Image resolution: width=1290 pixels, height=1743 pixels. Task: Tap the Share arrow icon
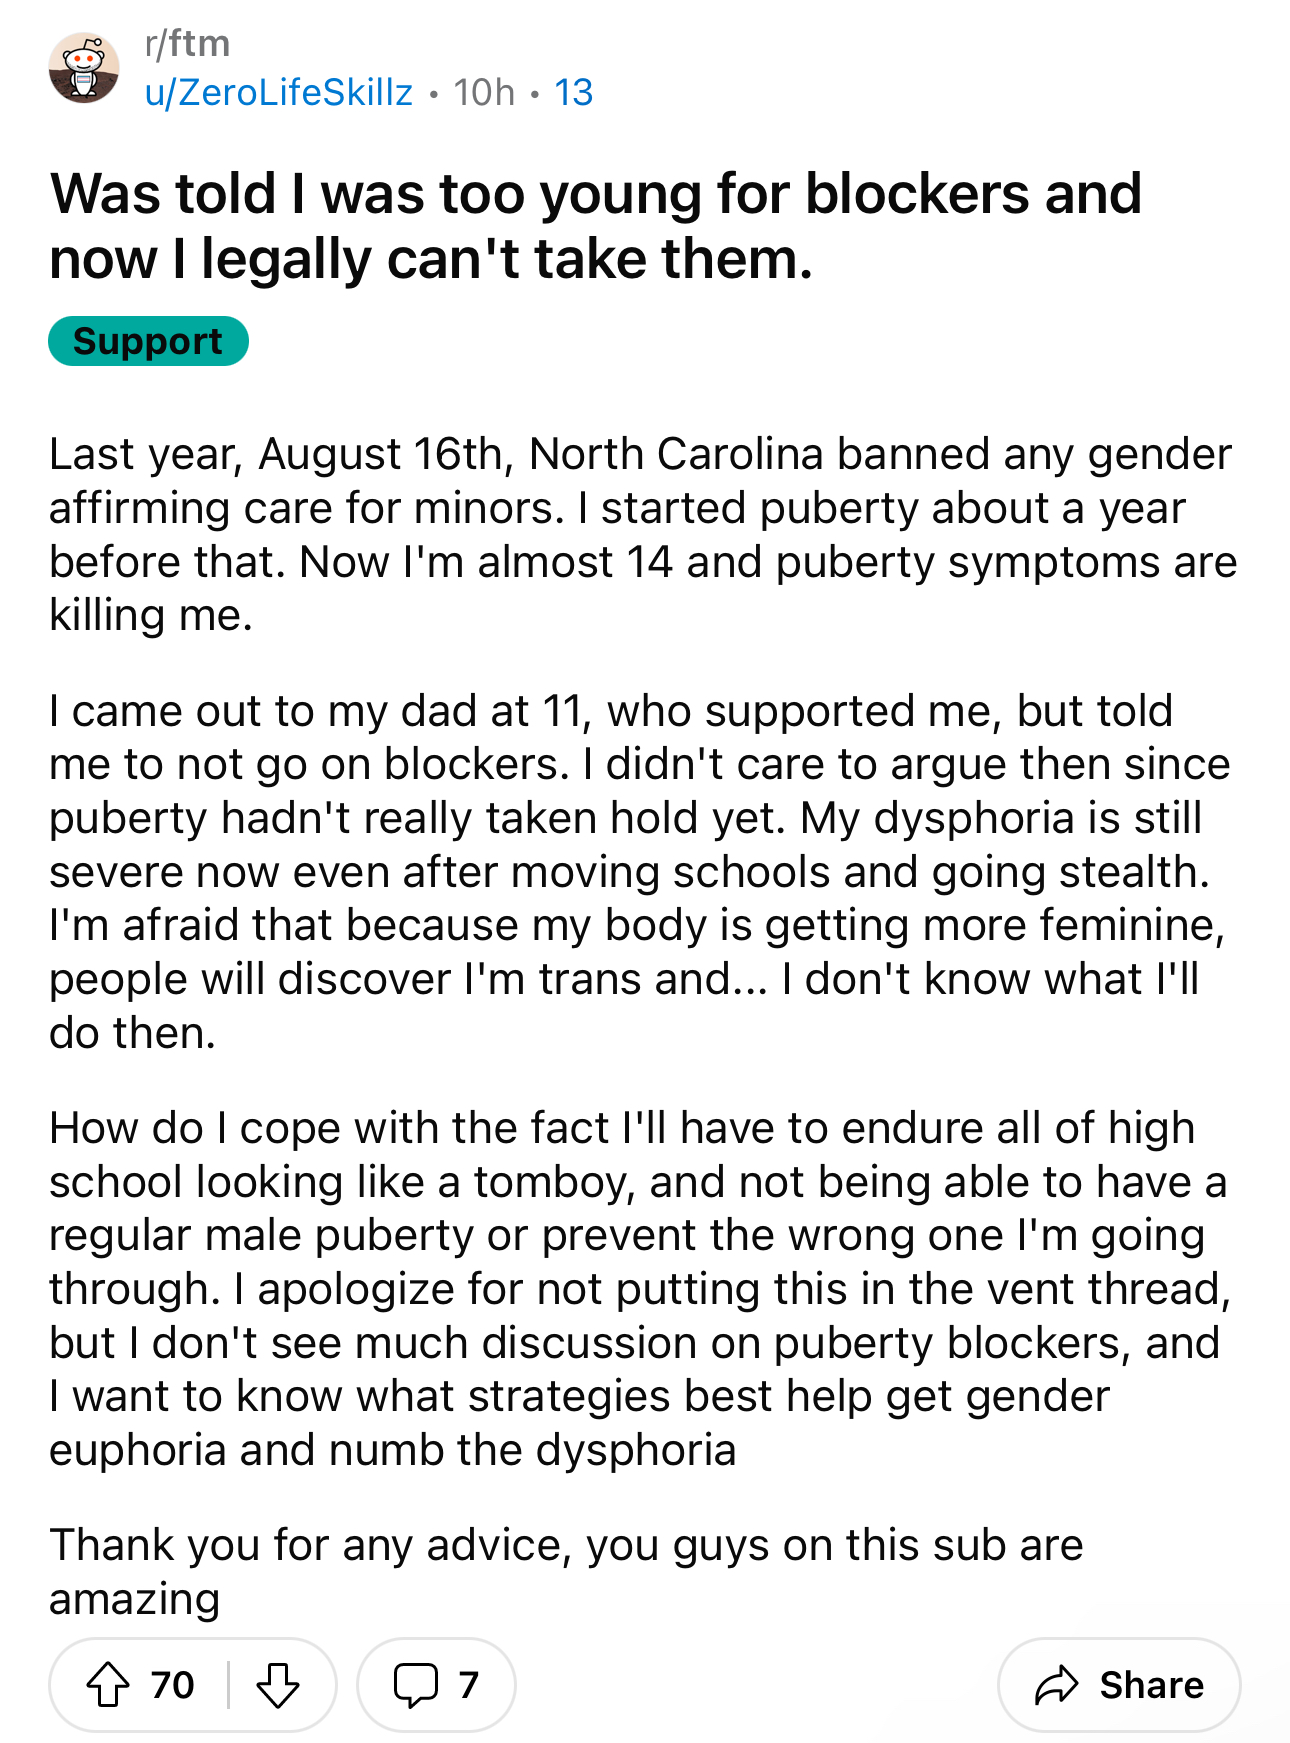[x=1057, y=1685]
